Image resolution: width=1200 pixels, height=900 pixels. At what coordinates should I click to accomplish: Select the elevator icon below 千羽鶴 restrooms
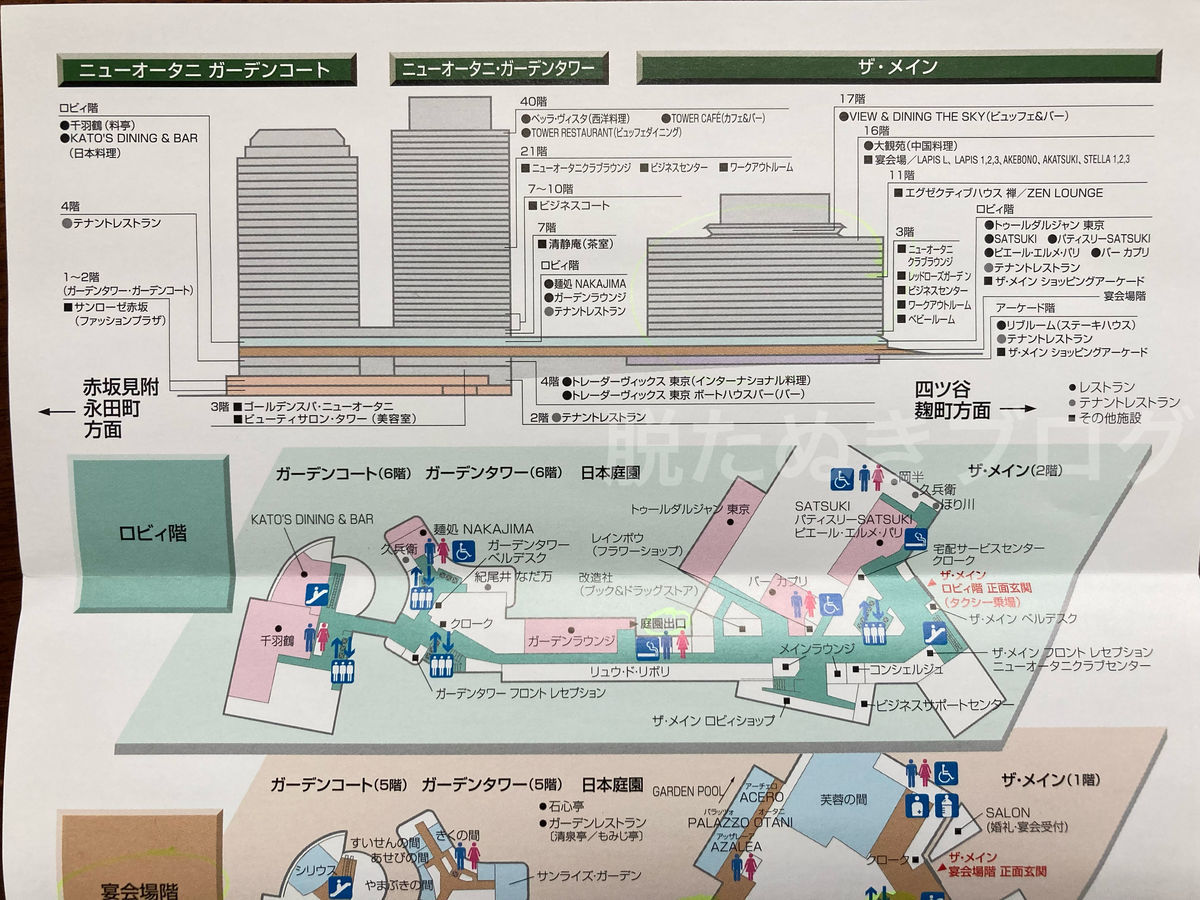click(342, 669)
